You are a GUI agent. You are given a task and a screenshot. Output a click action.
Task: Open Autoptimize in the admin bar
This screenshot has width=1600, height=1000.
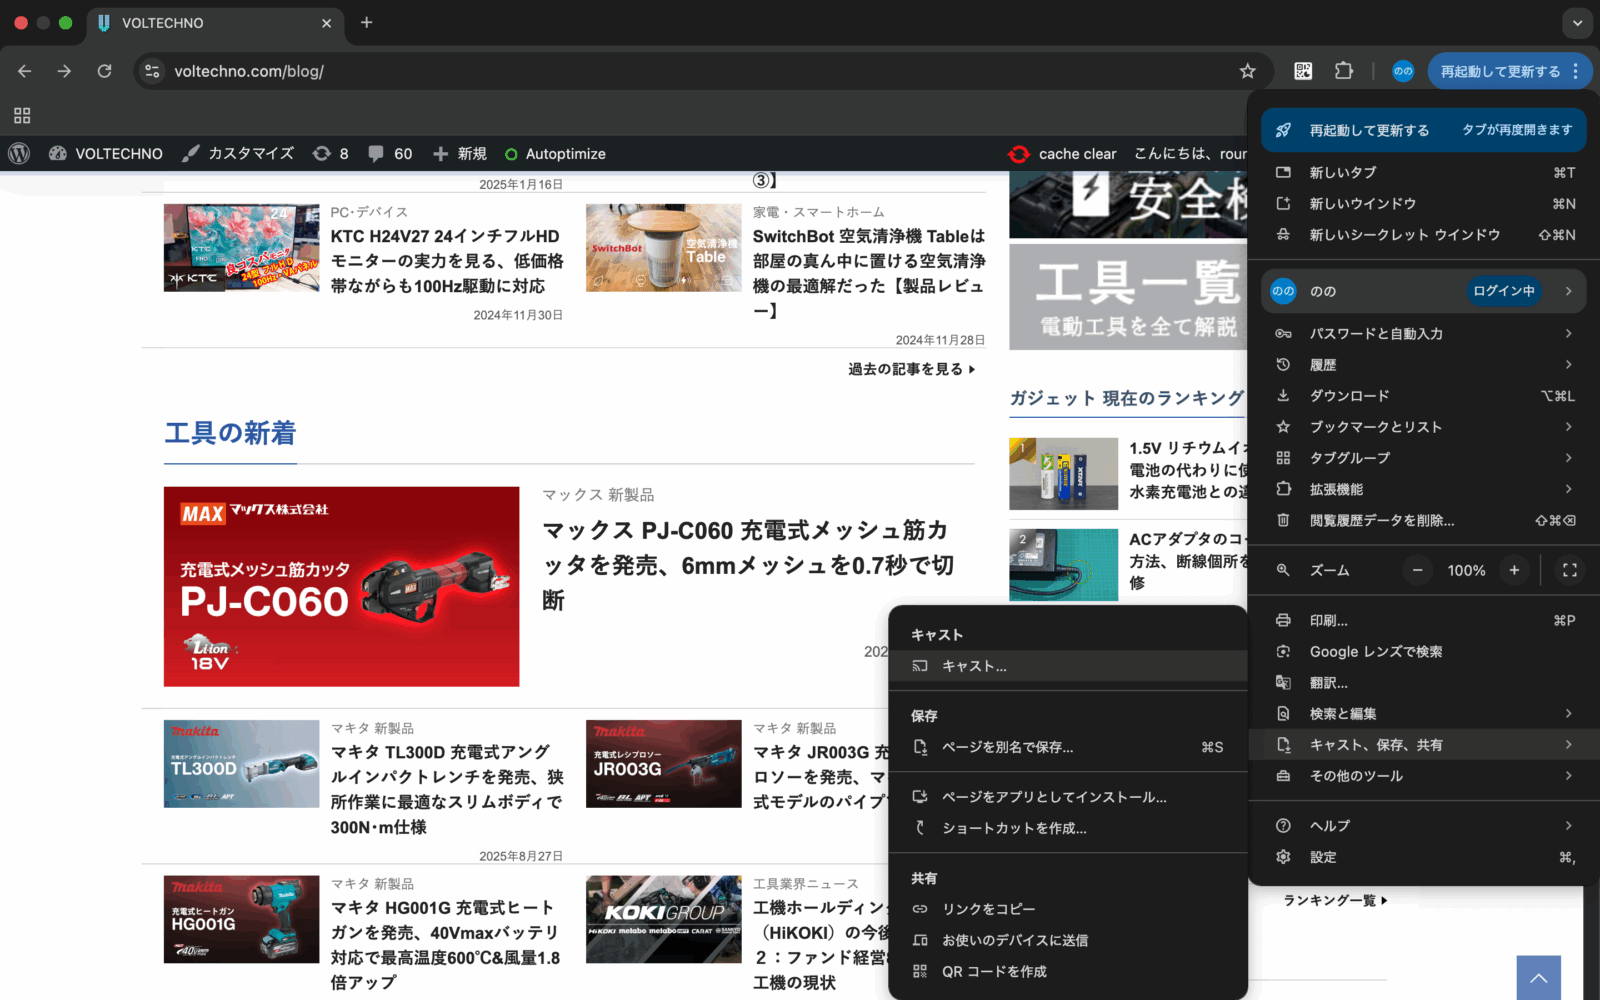555,153
